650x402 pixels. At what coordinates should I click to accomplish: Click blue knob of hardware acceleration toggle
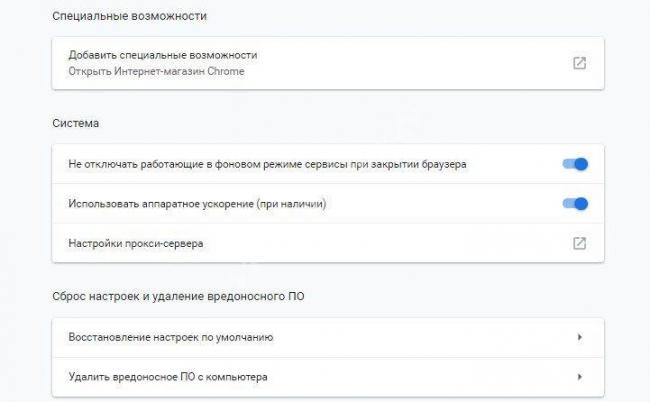(x=581, y=204)
